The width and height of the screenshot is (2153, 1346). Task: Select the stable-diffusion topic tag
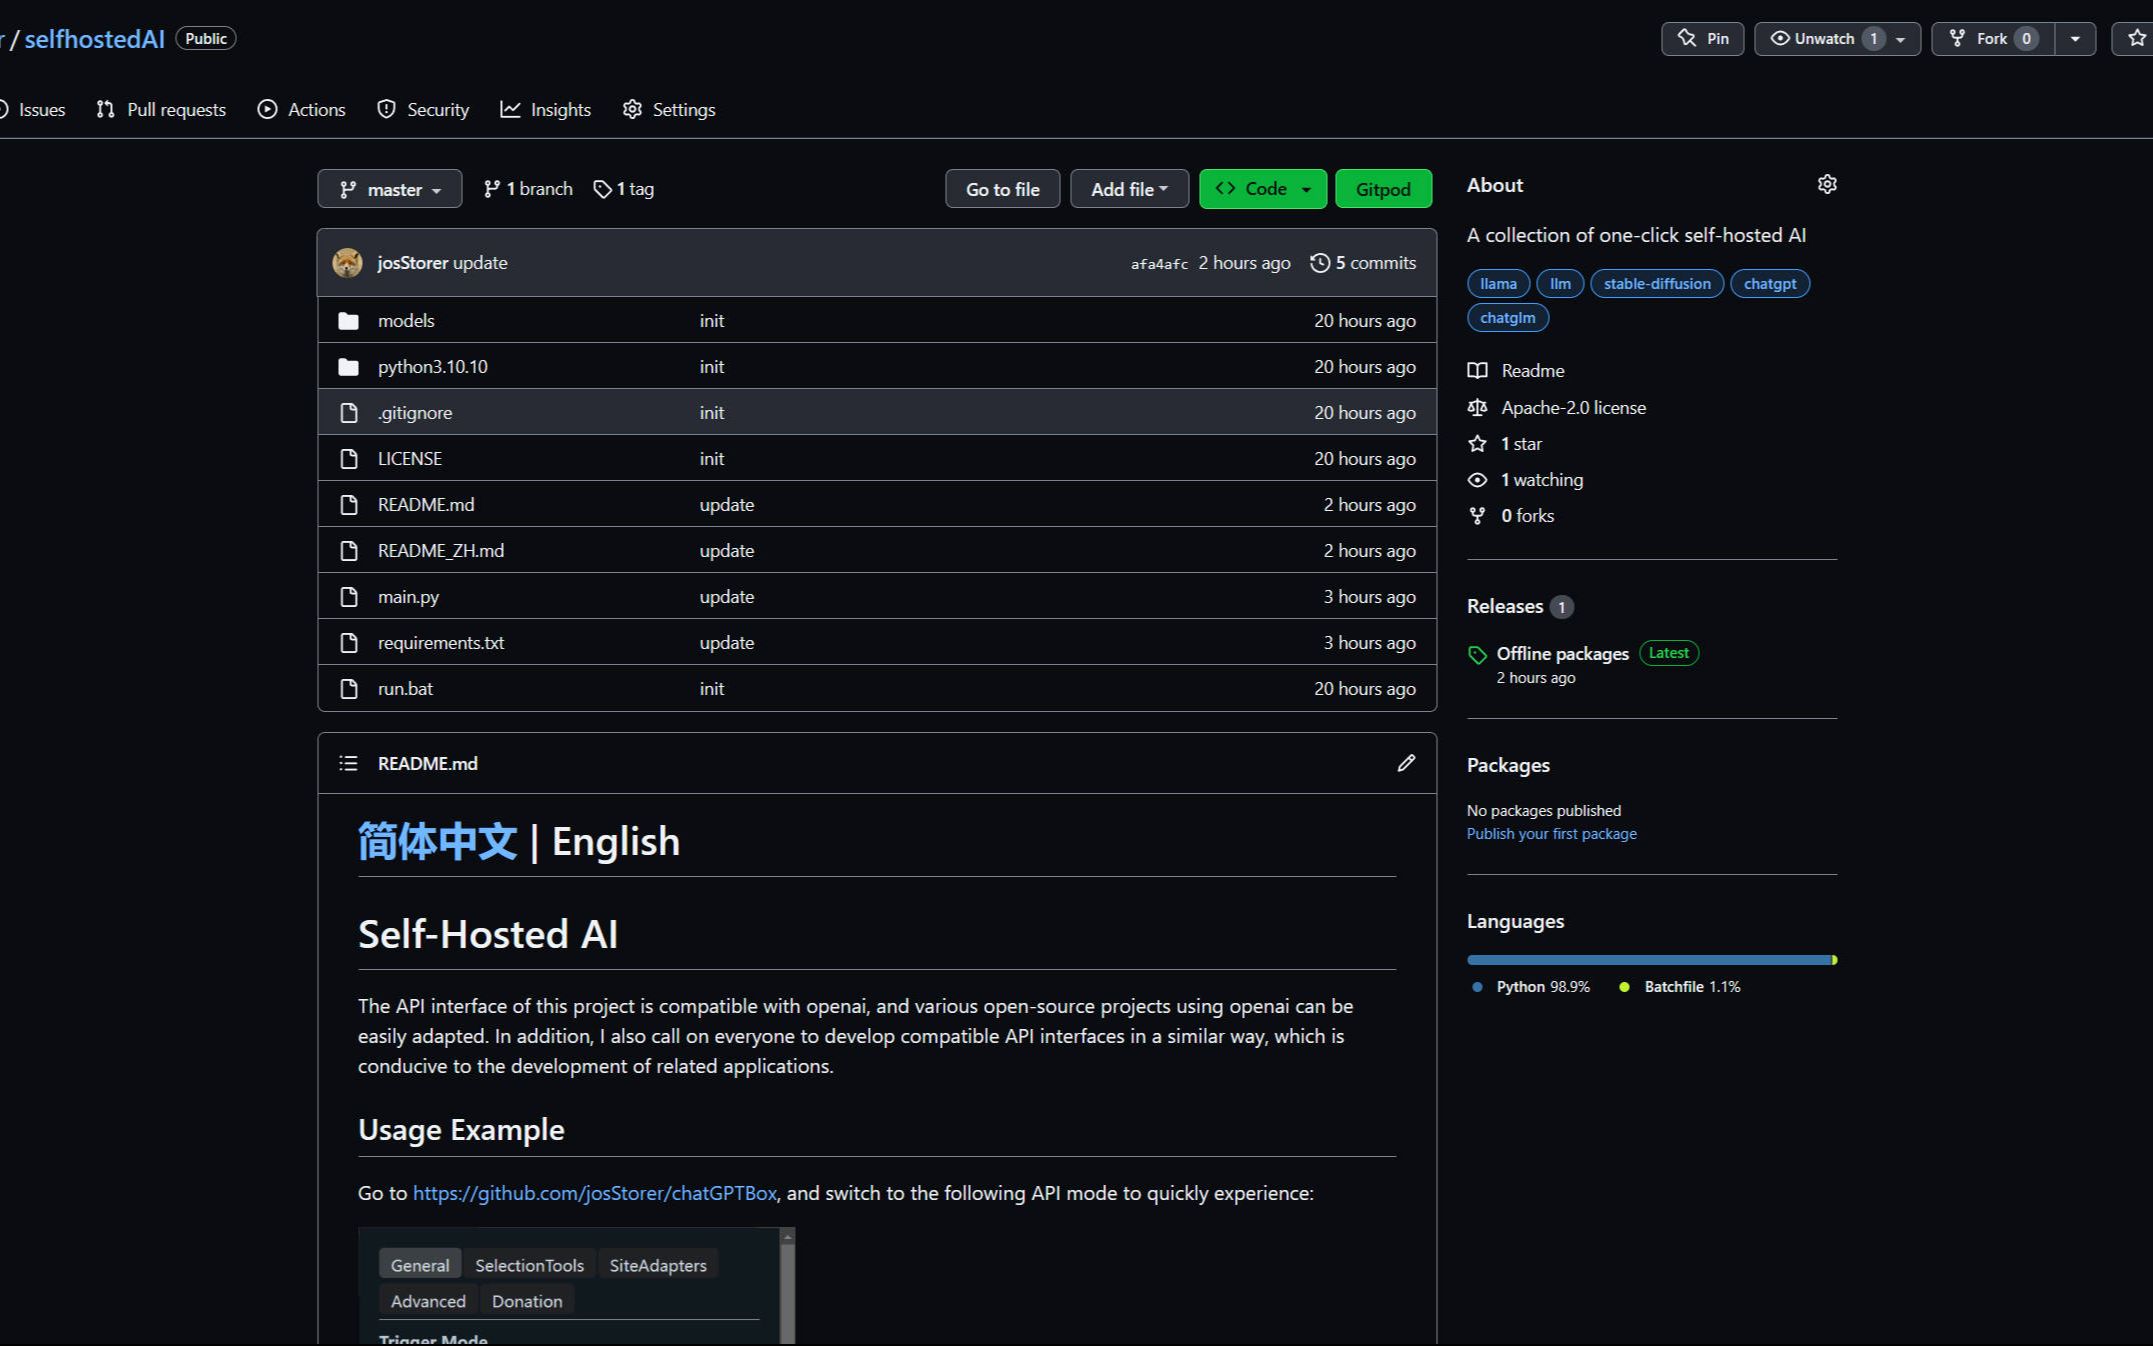click(1656, 284)
